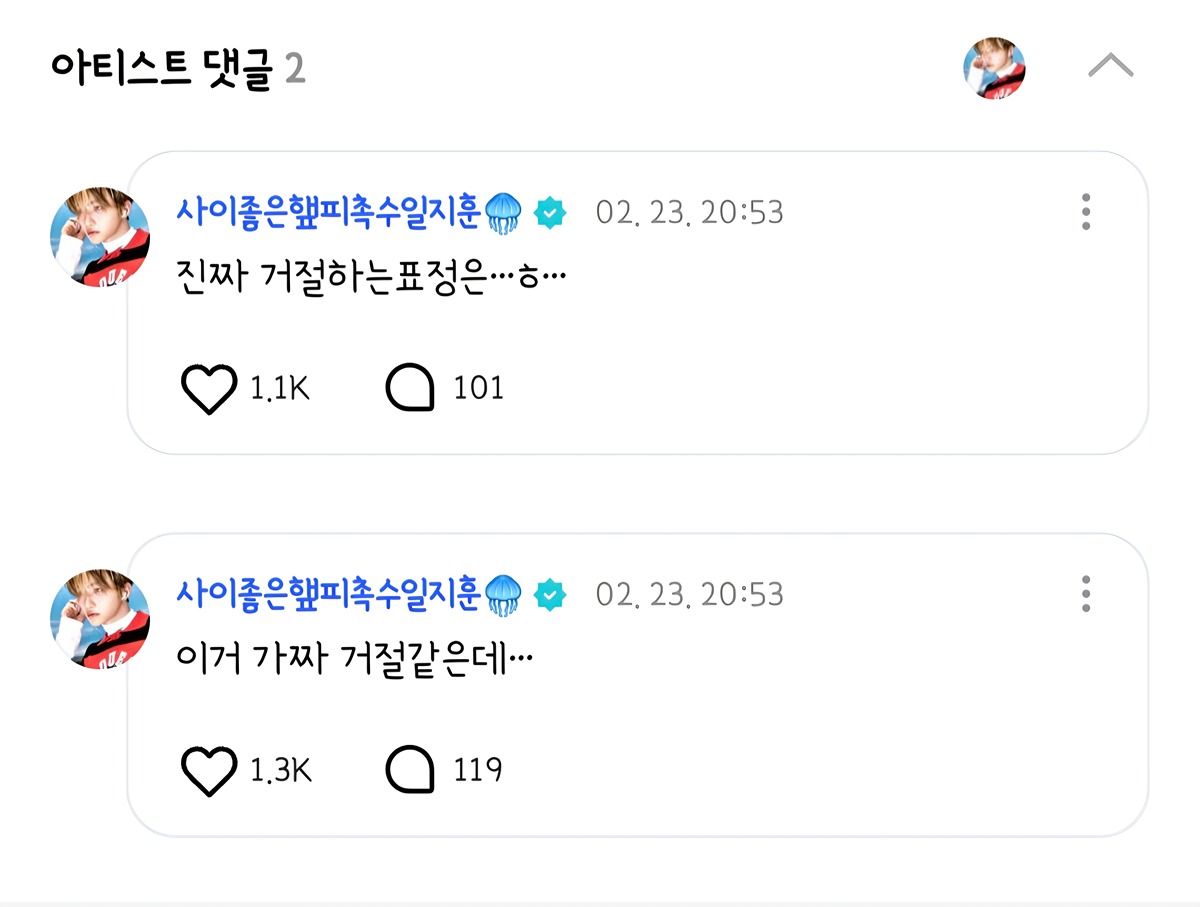Open three-dot menu on first comment
The height and width of the screenshot is (907, 1200).
click(x=1086, y=212)
